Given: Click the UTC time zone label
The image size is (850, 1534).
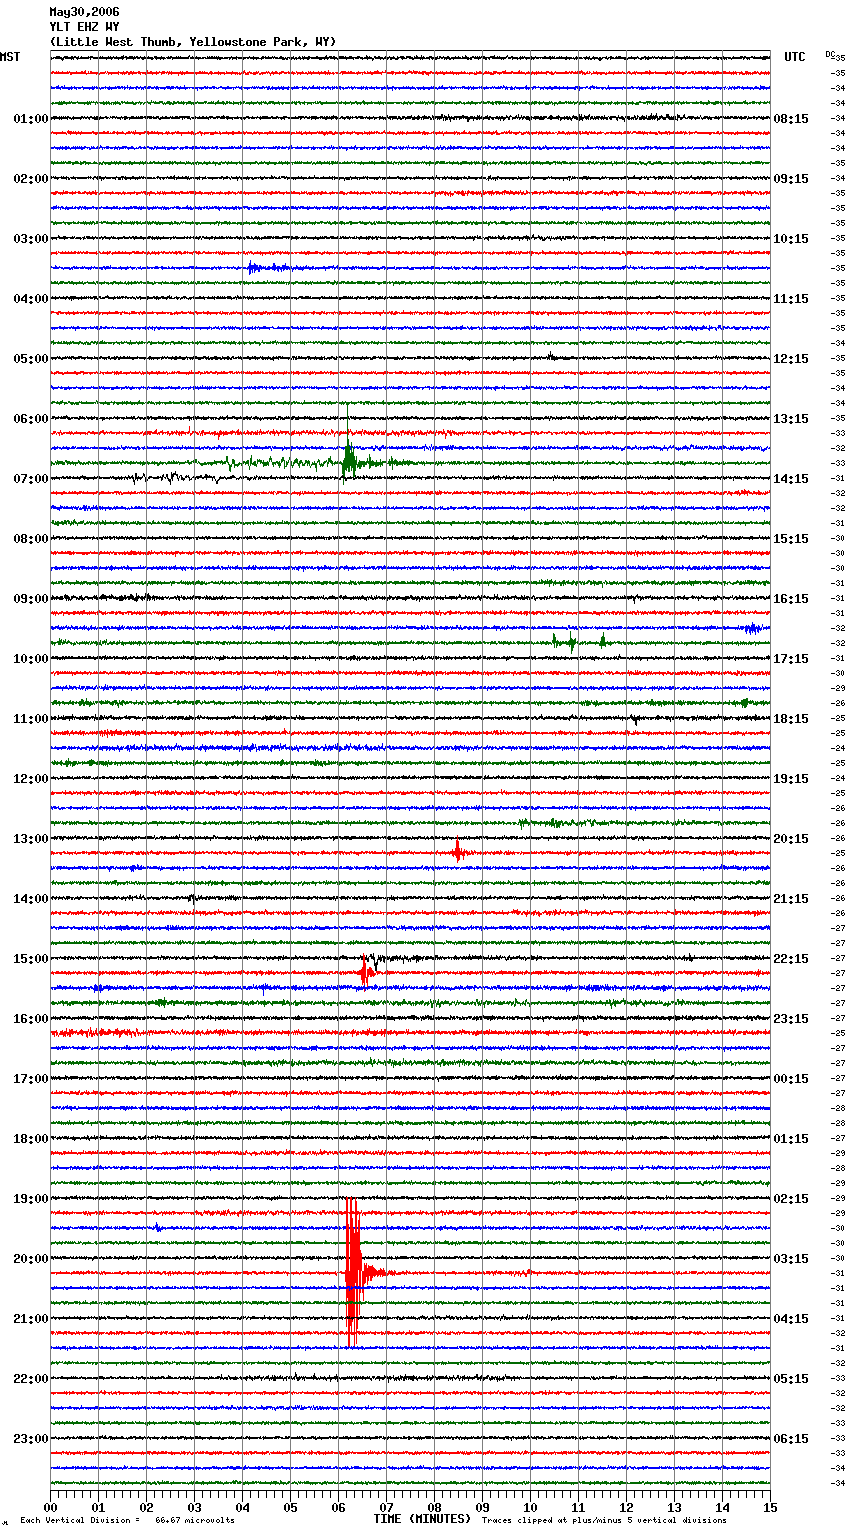Looking at the screenshot, I should coord(795,57).
